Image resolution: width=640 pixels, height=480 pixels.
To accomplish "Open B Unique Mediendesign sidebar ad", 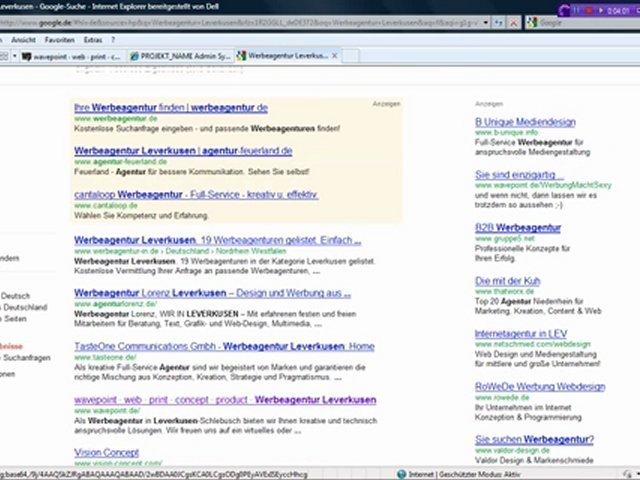I will (525, 122).
